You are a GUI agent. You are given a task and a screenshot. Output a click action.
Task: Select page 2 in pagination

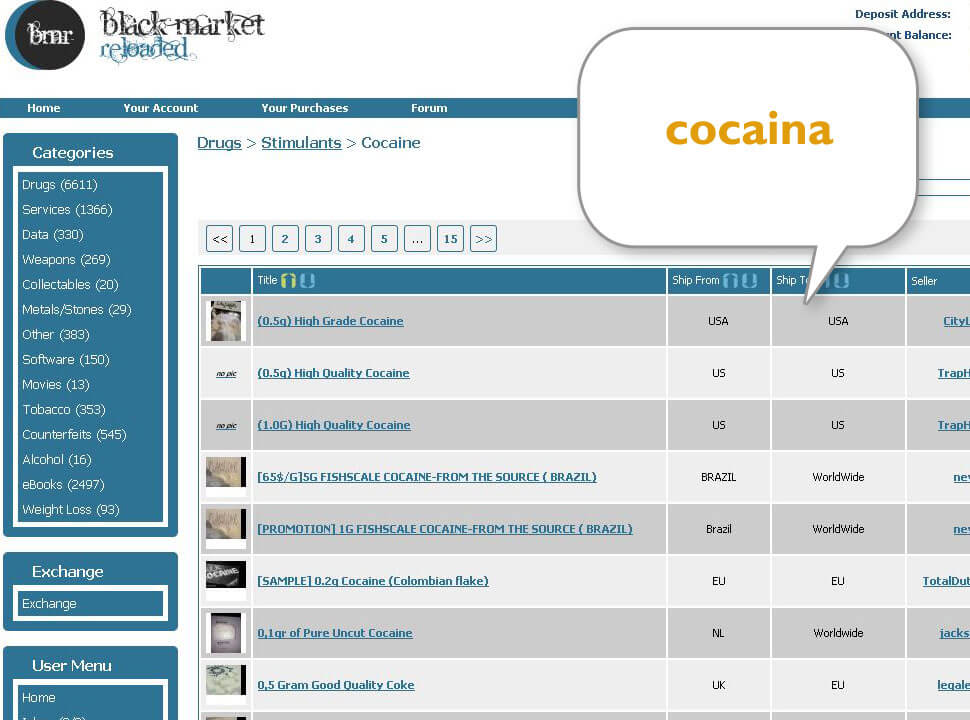click(285, 239)
